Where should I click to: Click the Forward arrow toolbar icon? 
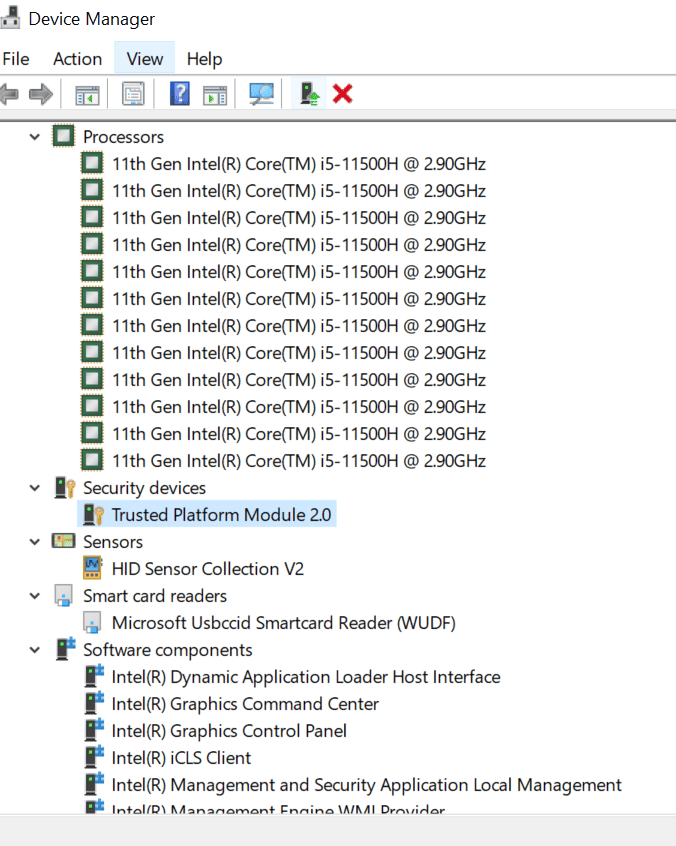(41, 94)
